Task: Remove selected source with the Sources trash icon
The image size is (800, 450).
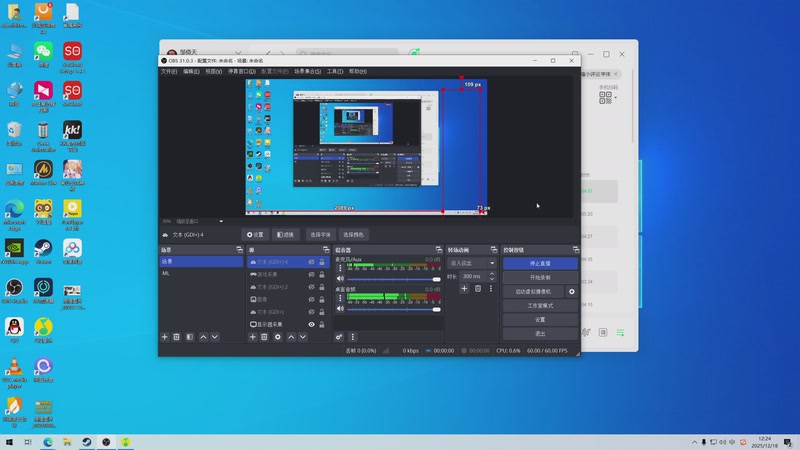Action: pyautogui.click(x=264, y=337)
